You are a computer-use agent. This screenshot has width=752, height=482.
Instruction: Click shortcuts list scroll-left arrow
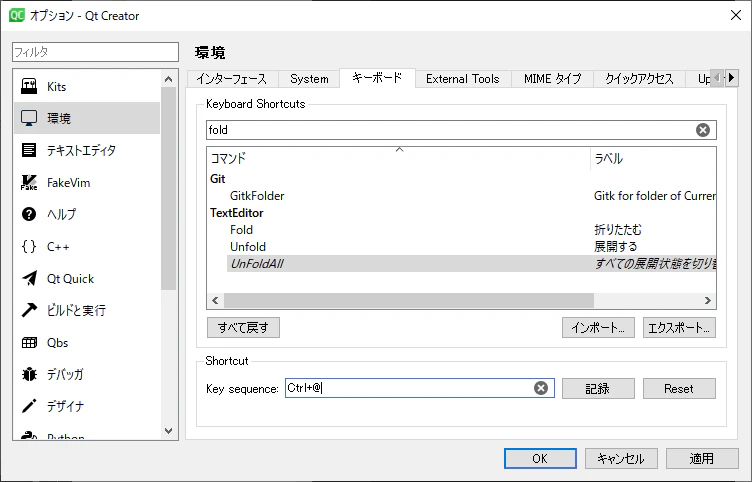pos(215,301)
